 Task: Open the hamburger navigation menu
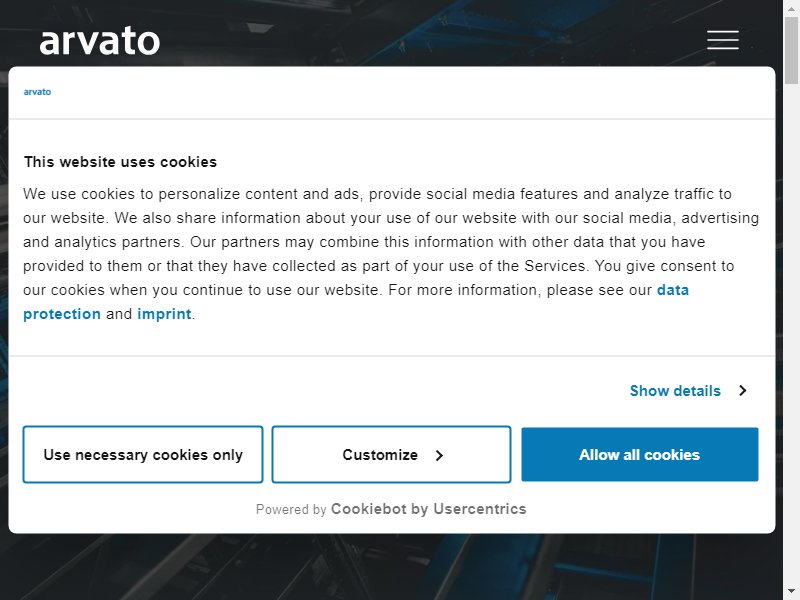point(722,40)
